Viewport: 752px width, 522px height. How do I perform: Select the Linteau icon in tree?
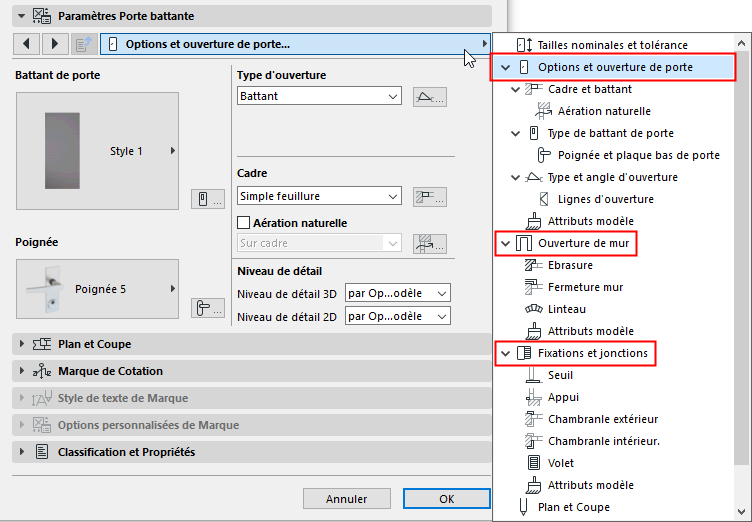(532, 309)
